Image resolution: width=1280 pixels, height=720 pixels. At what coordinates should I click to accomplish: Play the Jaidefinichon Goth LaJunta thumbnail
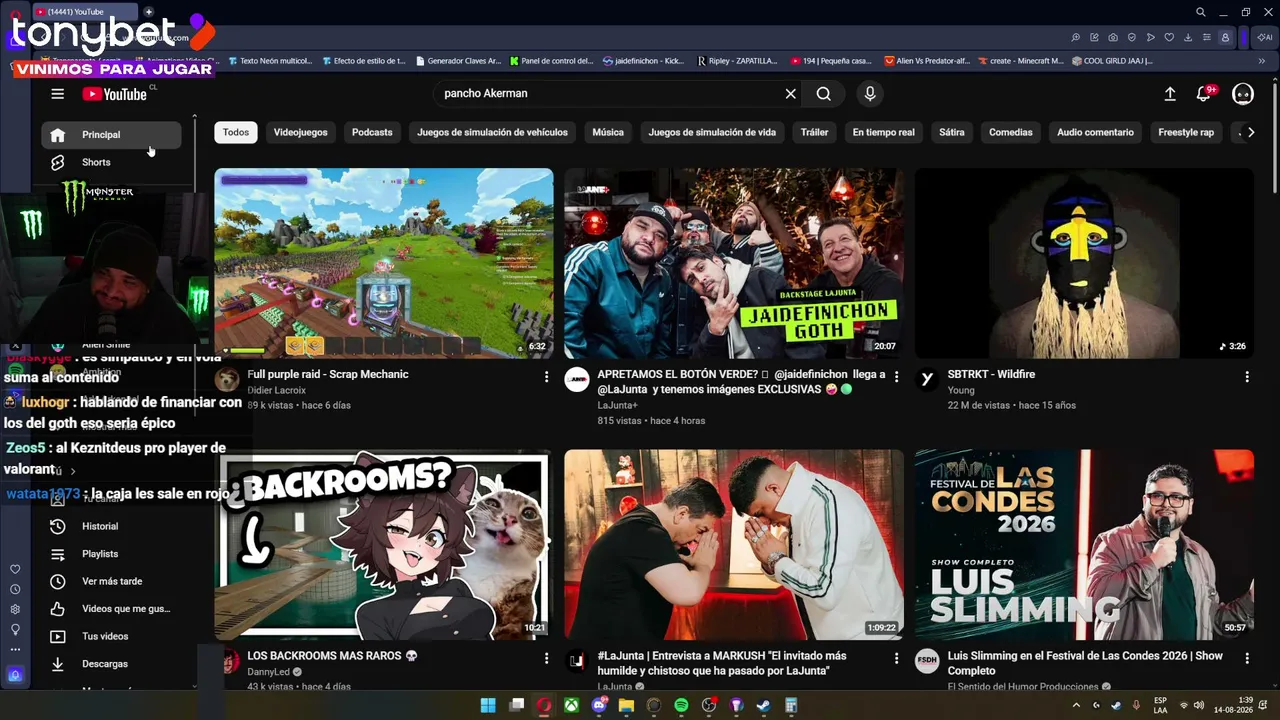click(734, 263)
